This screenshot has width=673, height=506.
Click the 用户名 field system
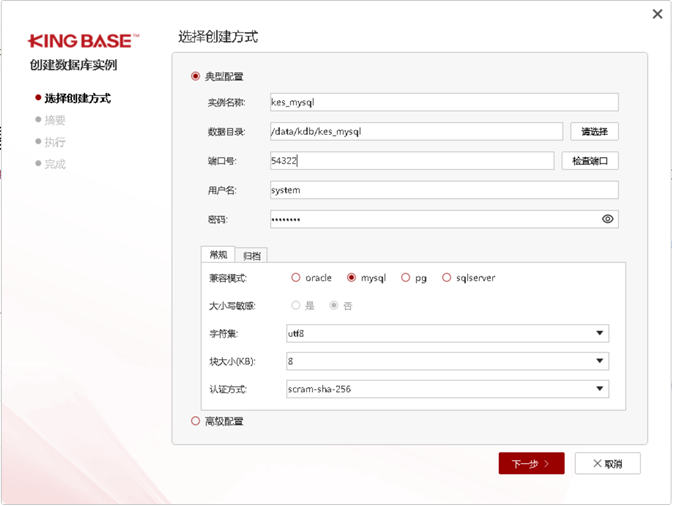444,190
